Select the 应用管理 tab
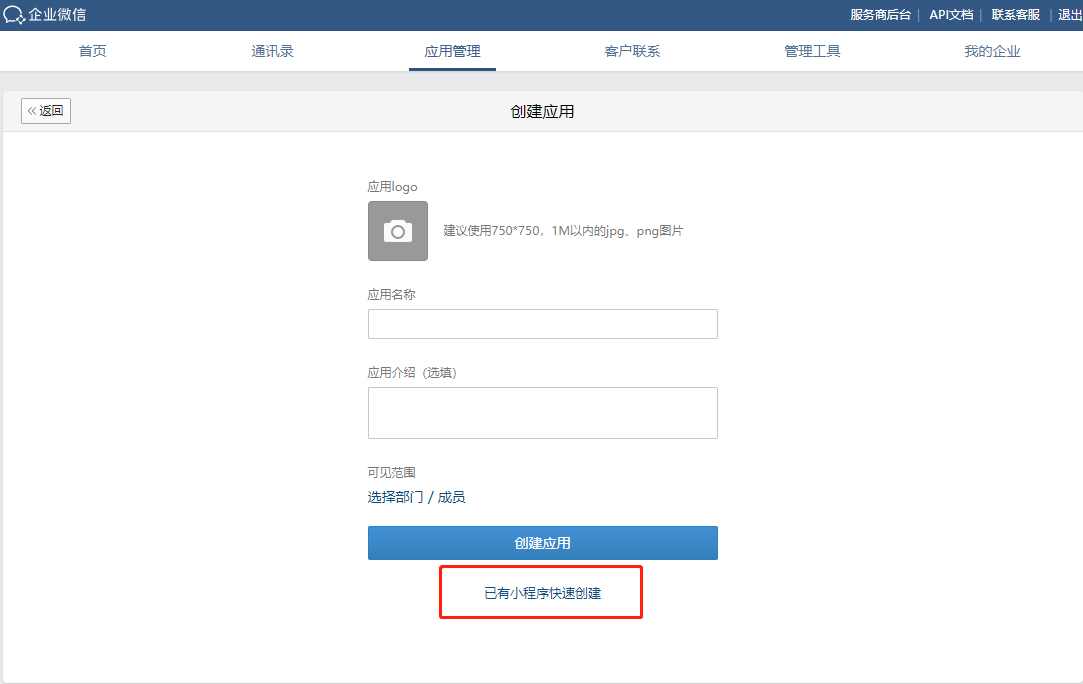This screenshot has height=684, width=1083. (x=452, y=51)
